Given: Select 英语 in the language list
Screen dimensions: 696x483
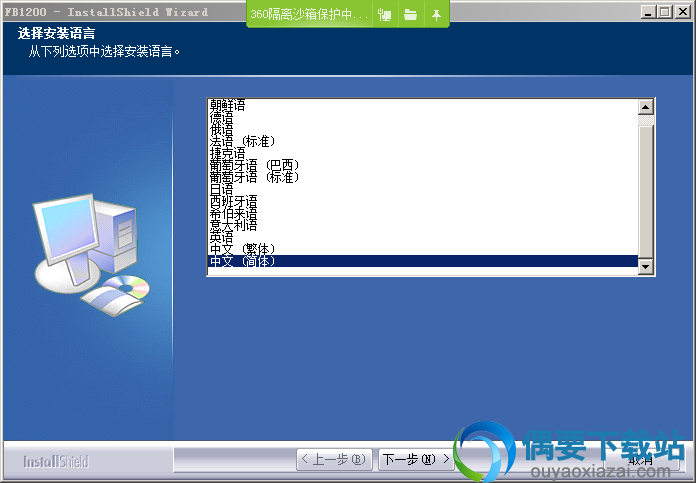Looking at the screenshot, I should [423, 237].
